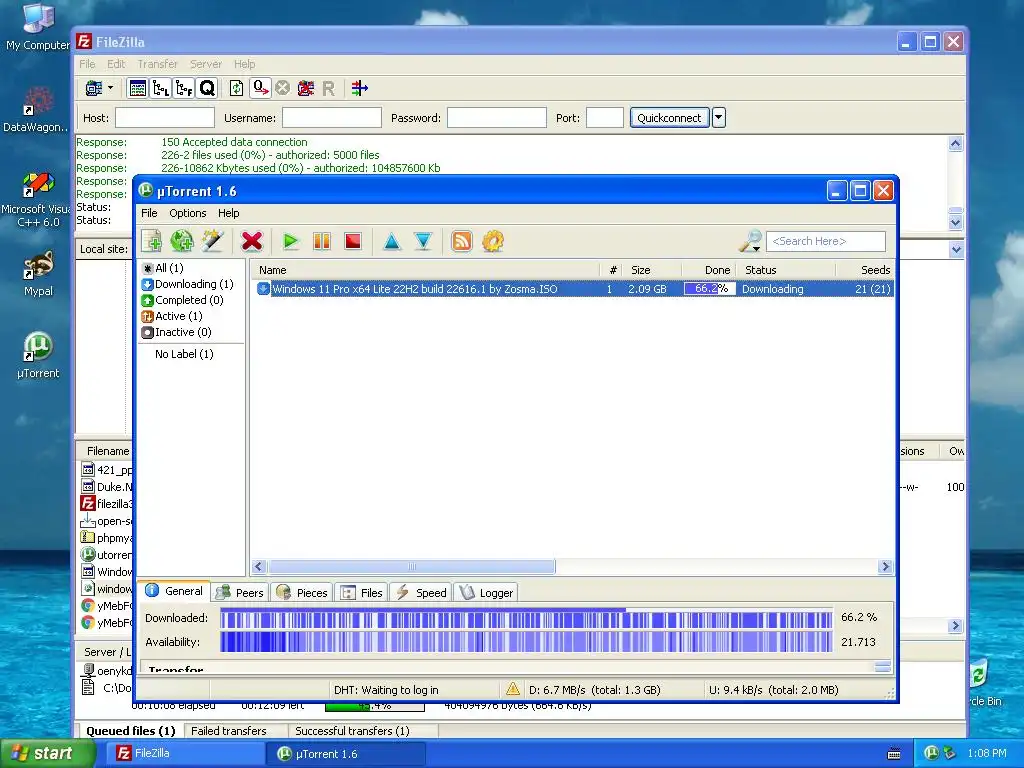Screen dimensions: 1024x768
Task: Select the Inactive (0) category
Action: (176, 332)
